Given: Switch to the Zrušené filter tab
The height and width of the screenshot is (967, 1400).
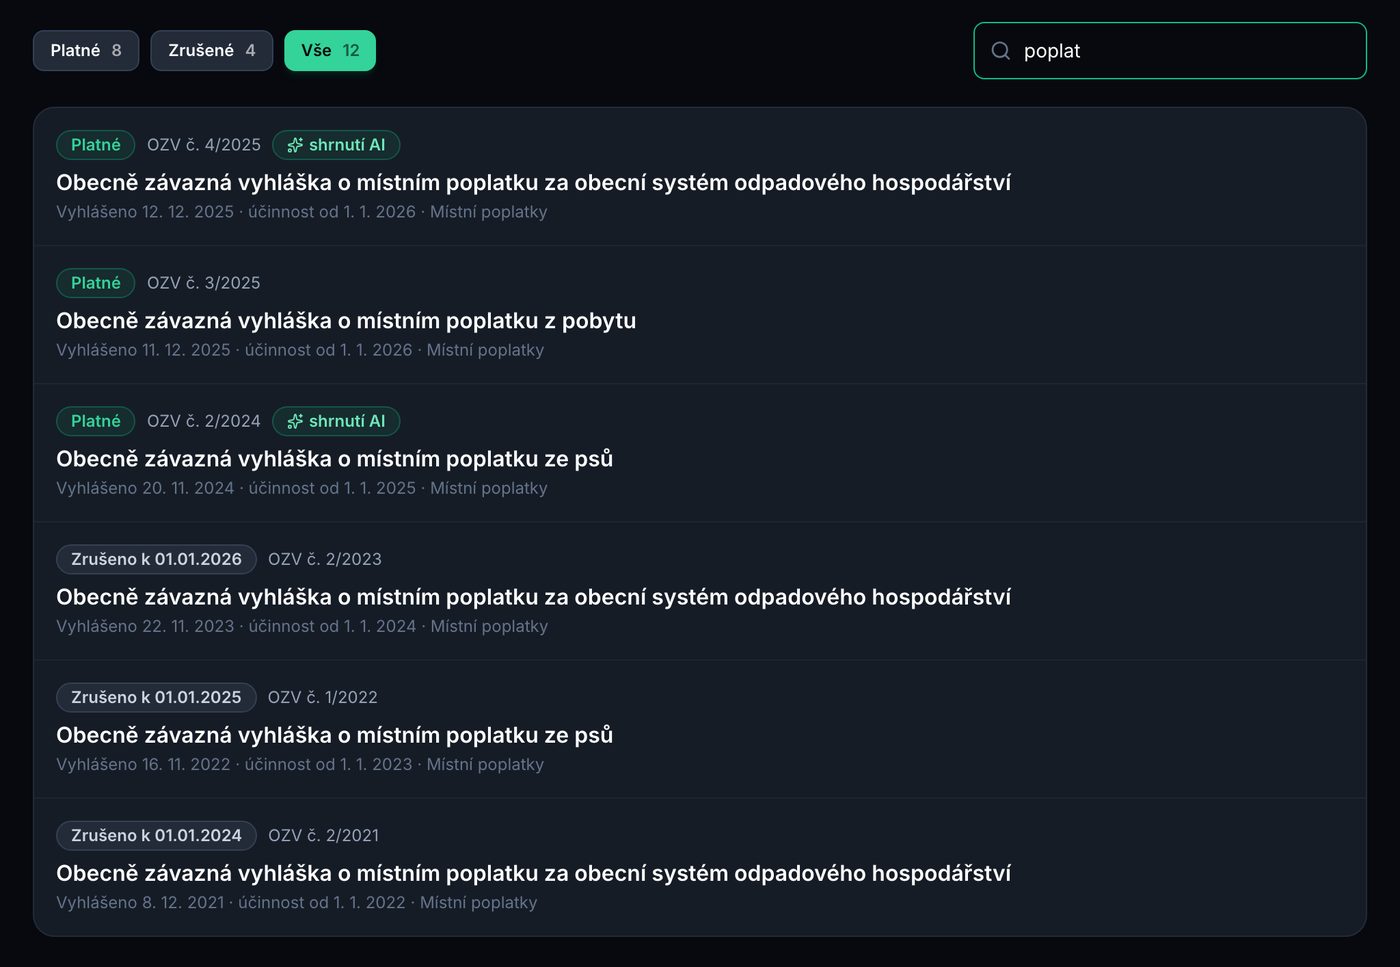Looking at the screenshot, I should click(x=211, y=51).
